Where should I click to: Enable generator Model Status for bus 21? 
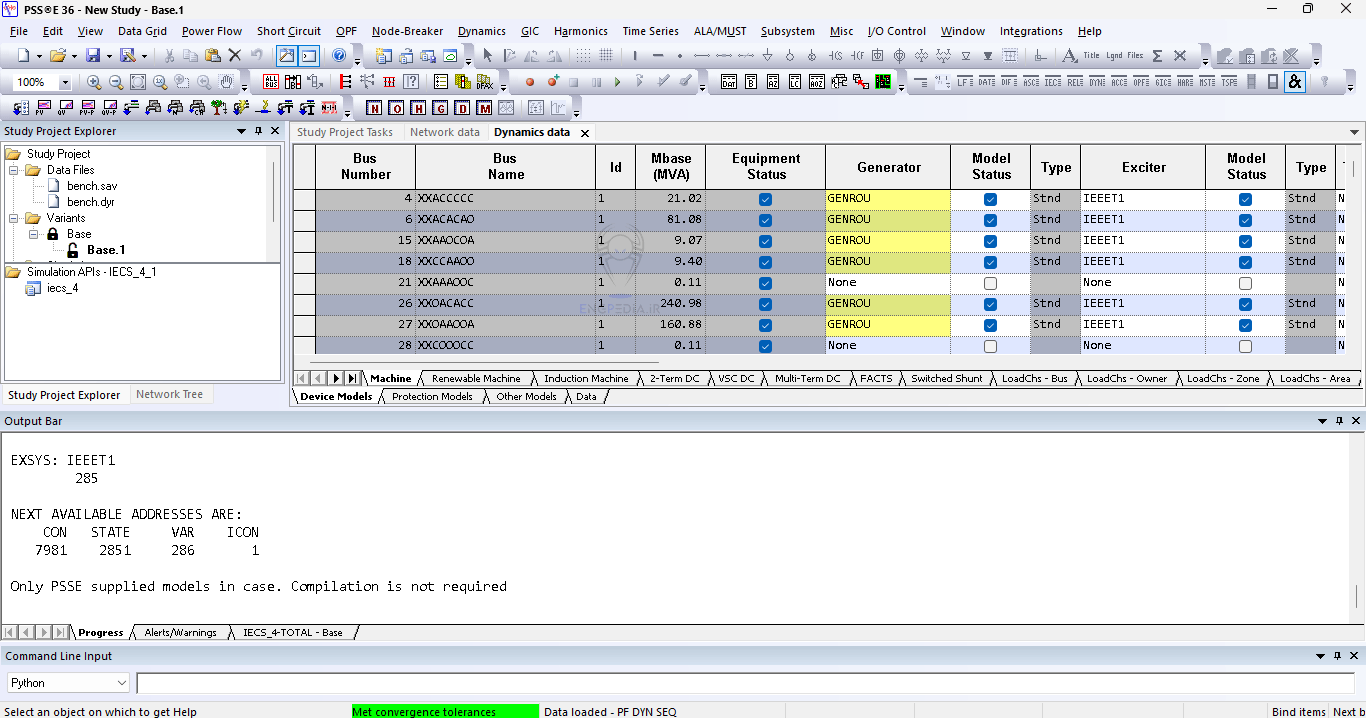990,283
